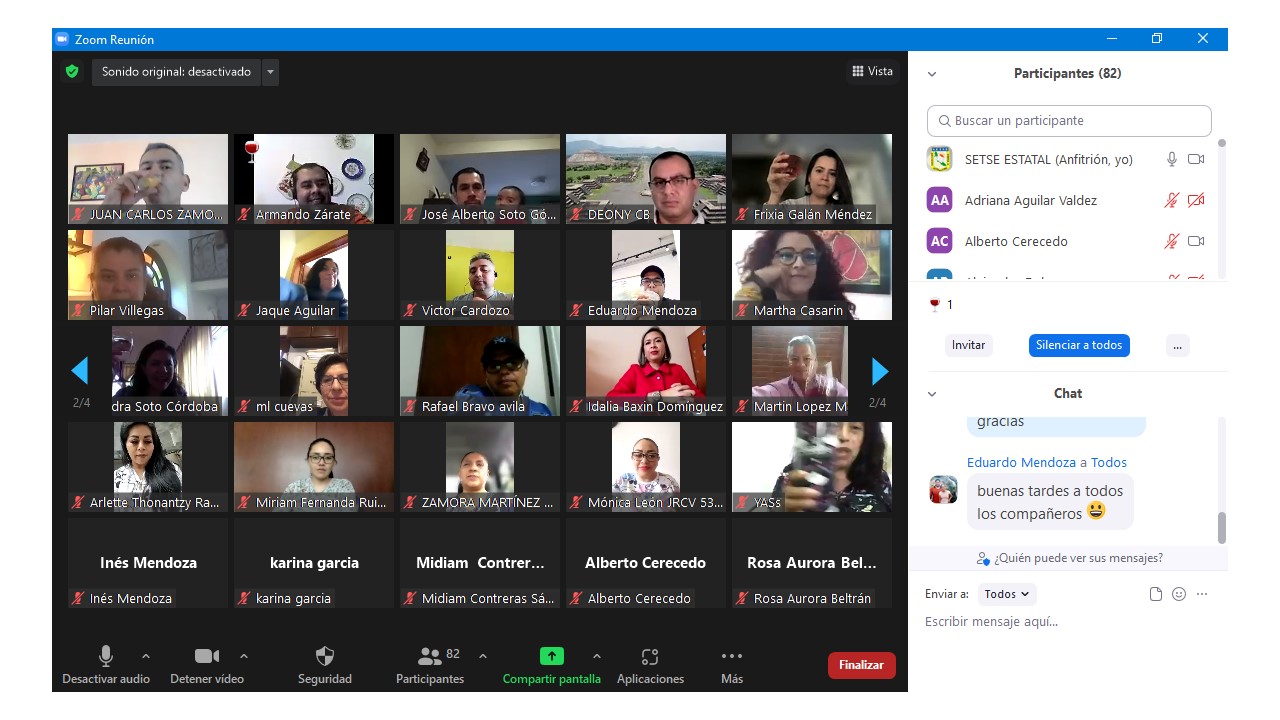
Task: Click Eduardo Mendoza sender name in chat
Action: [x=1021, y=462]
